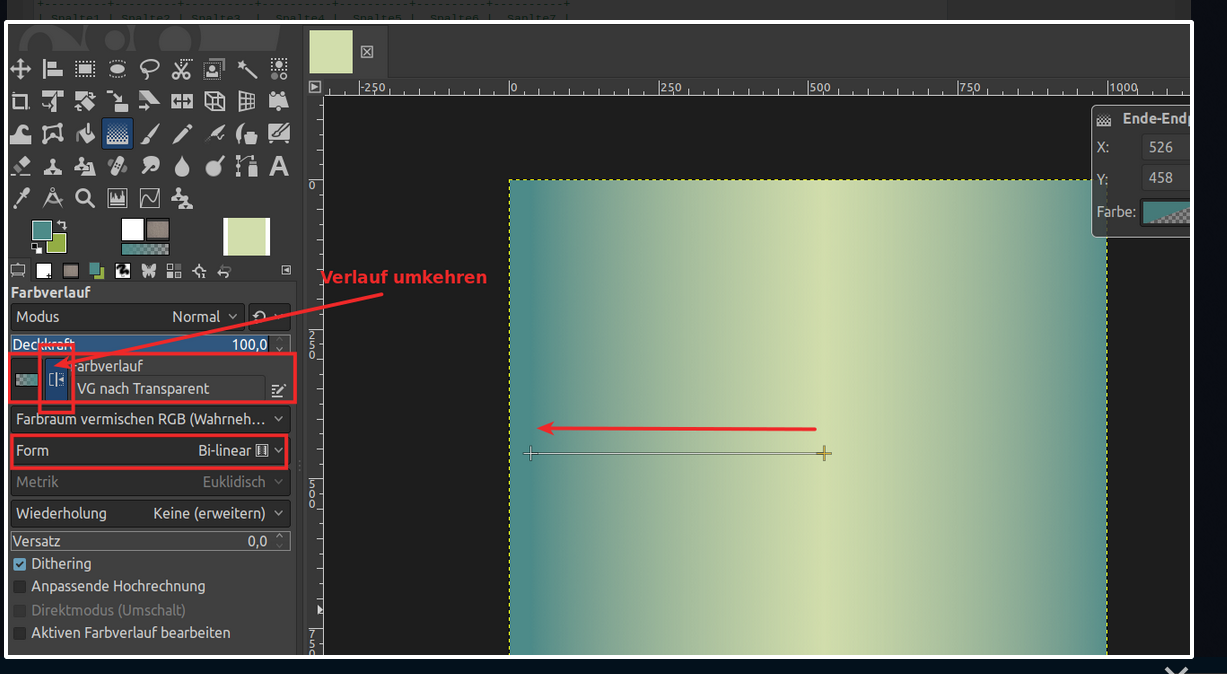
Task: Toggle the reverse gradient button
Action: pos(57,379)
